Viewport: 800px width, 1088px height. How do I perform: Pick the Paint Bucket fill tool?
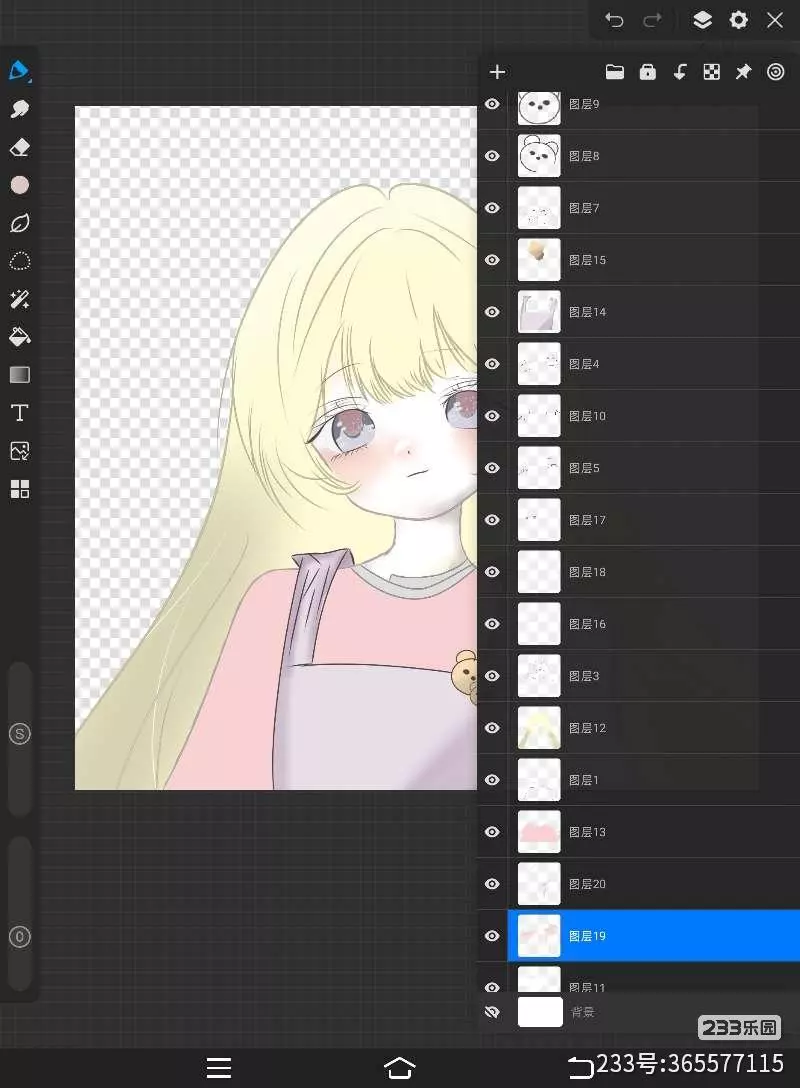coord(19,337)
